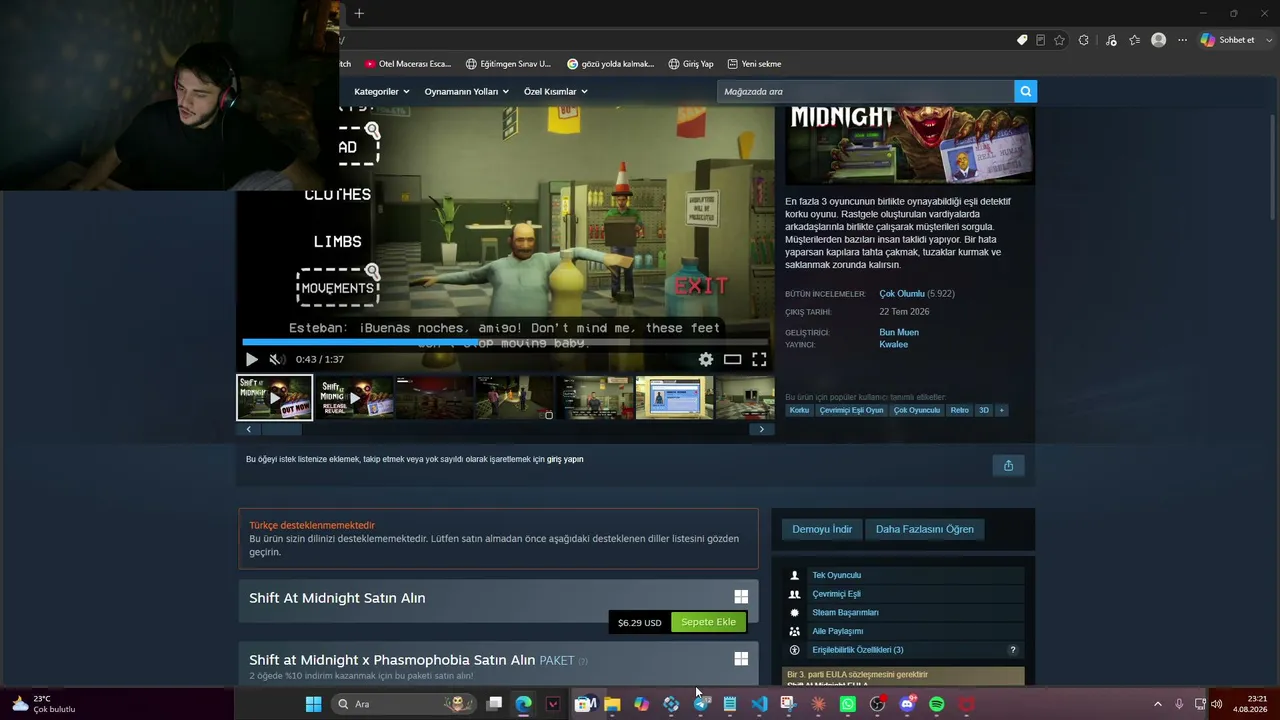Image resolution: width=1280 pixels, height=720 pixels.
Task: Open the 'Giriş Yap' bookmark
Action: pyautogui.click(x=691, y=64)
